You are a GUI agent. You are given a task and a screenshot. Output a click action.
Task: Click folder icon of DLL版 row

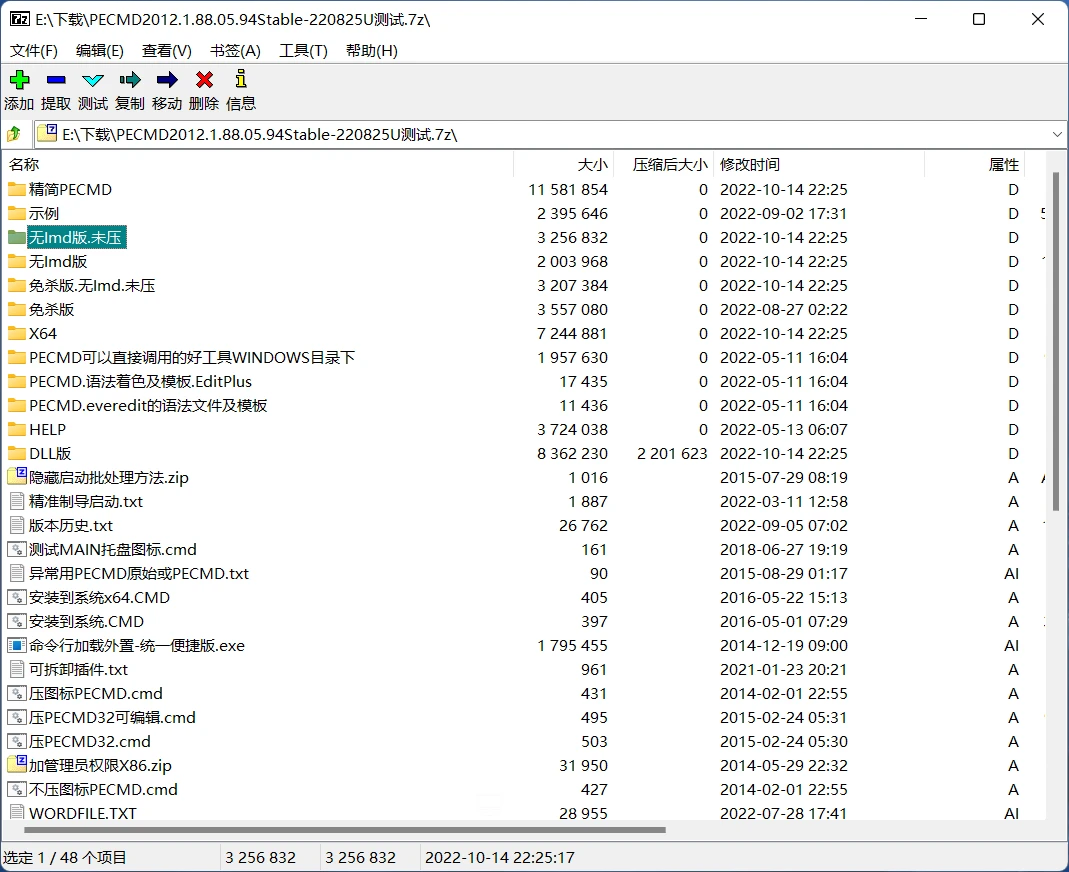pos(16,453)
